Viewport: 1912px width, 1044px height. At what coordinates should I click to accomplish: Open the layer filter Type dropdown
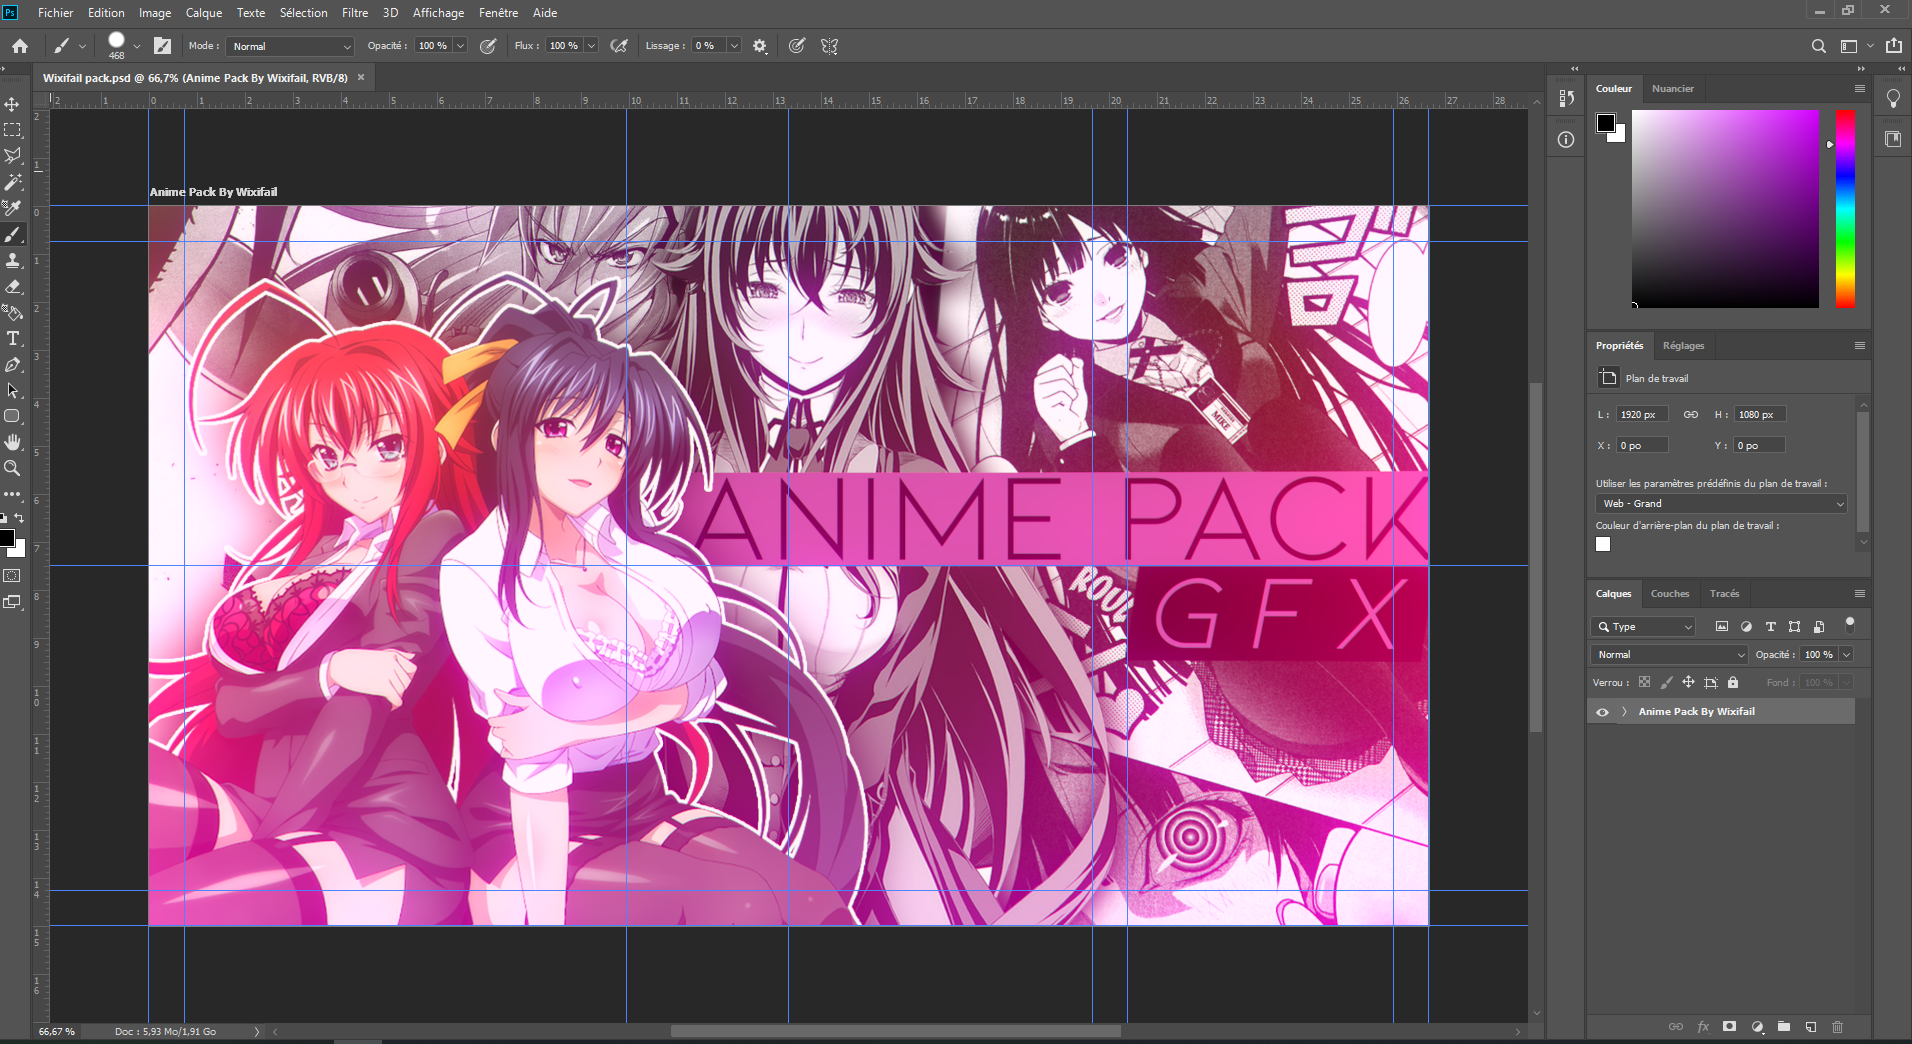pos(1643,627)
